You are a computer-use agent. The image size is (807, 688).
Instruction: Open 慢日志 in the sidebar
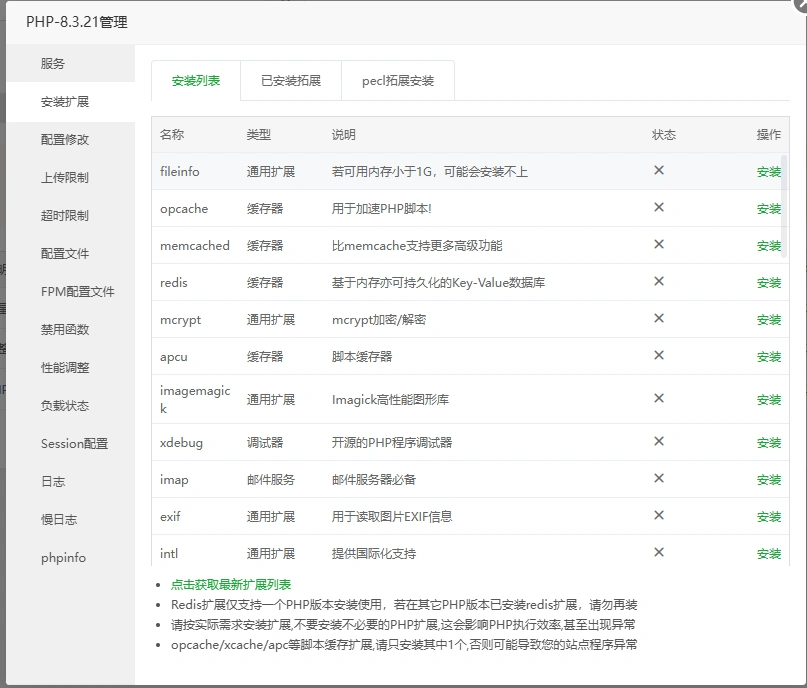point(71,520)
